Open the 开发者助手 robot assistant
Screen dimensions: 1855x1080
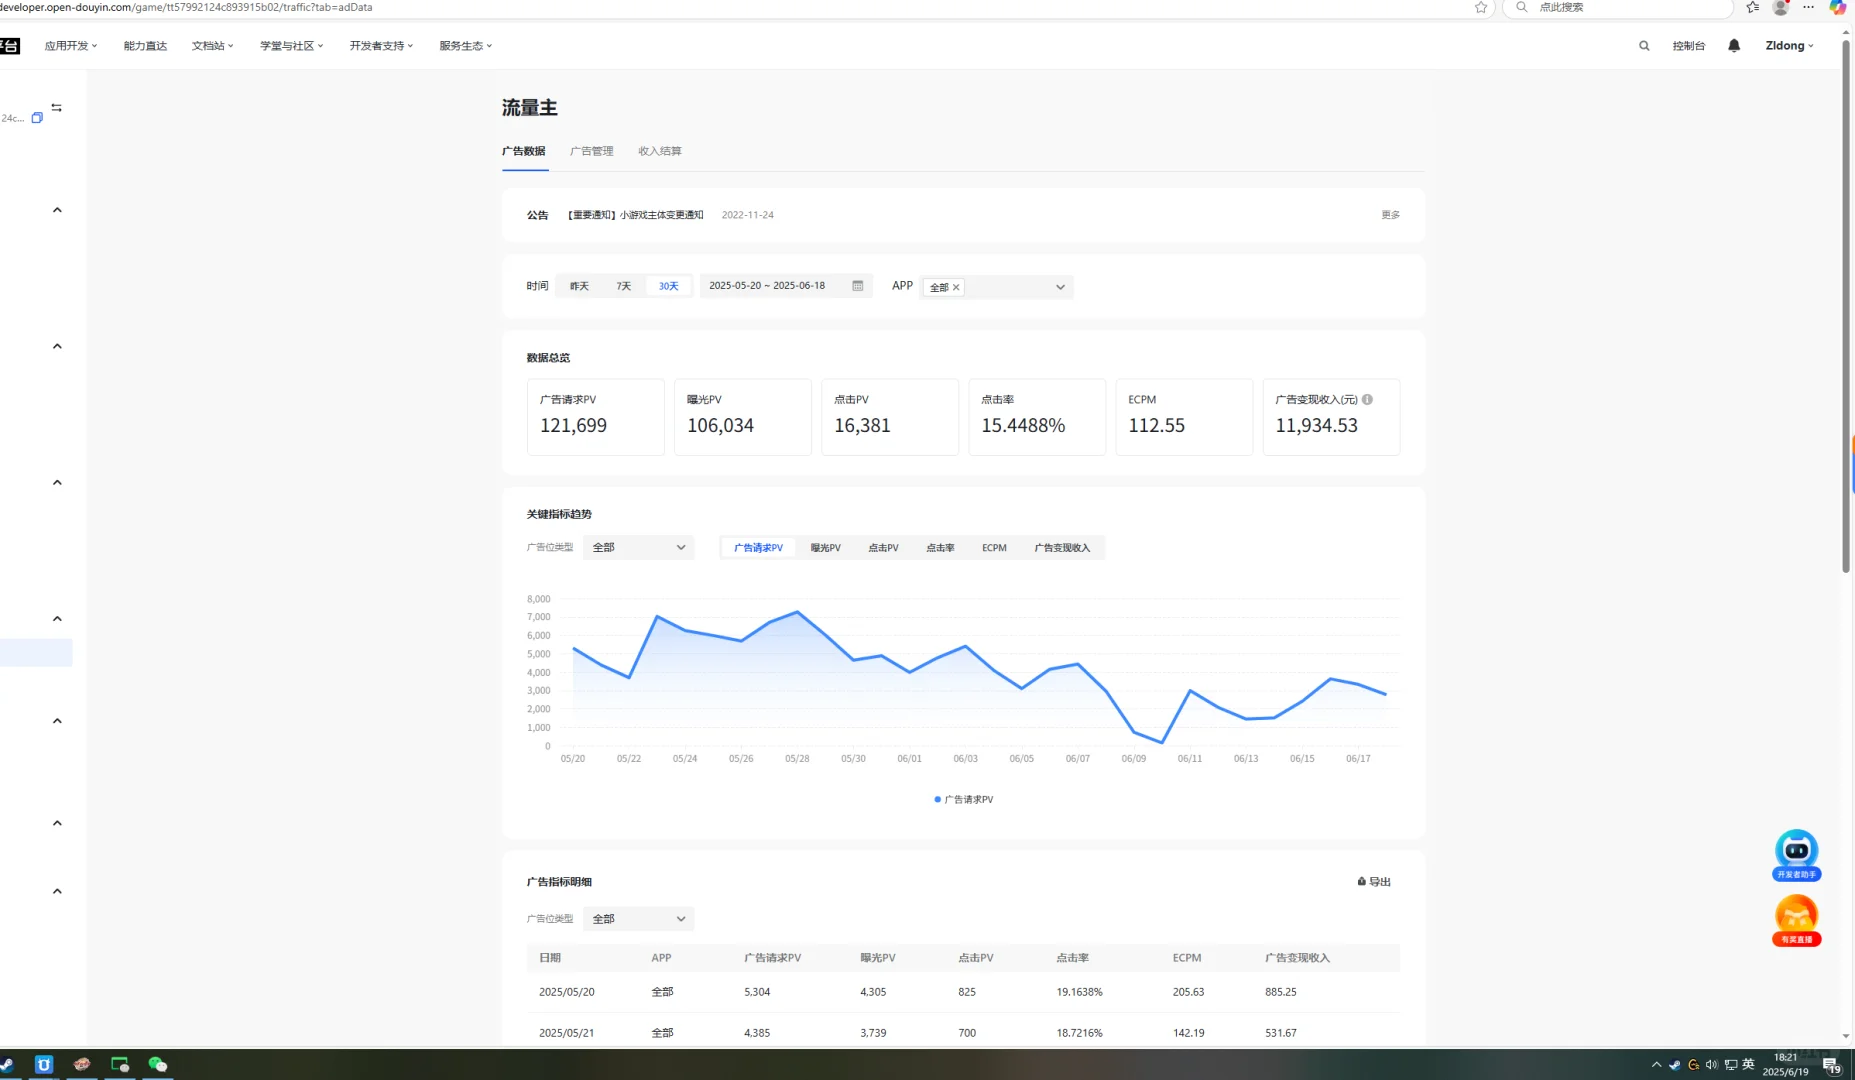[x=1797, y=855]
